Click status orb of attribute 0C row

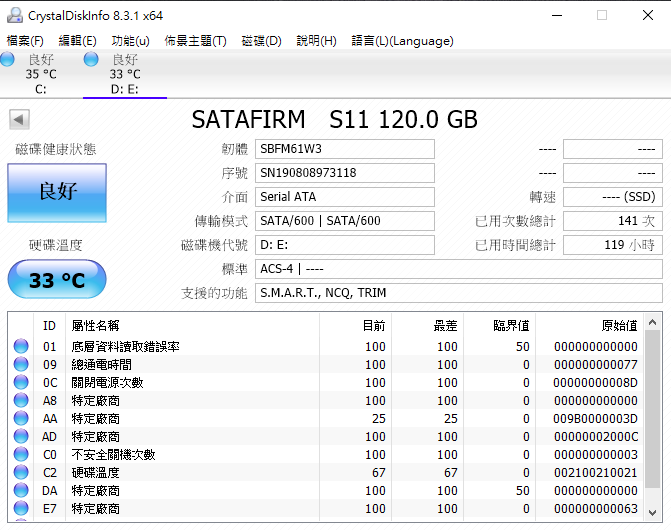click(21, 382)
